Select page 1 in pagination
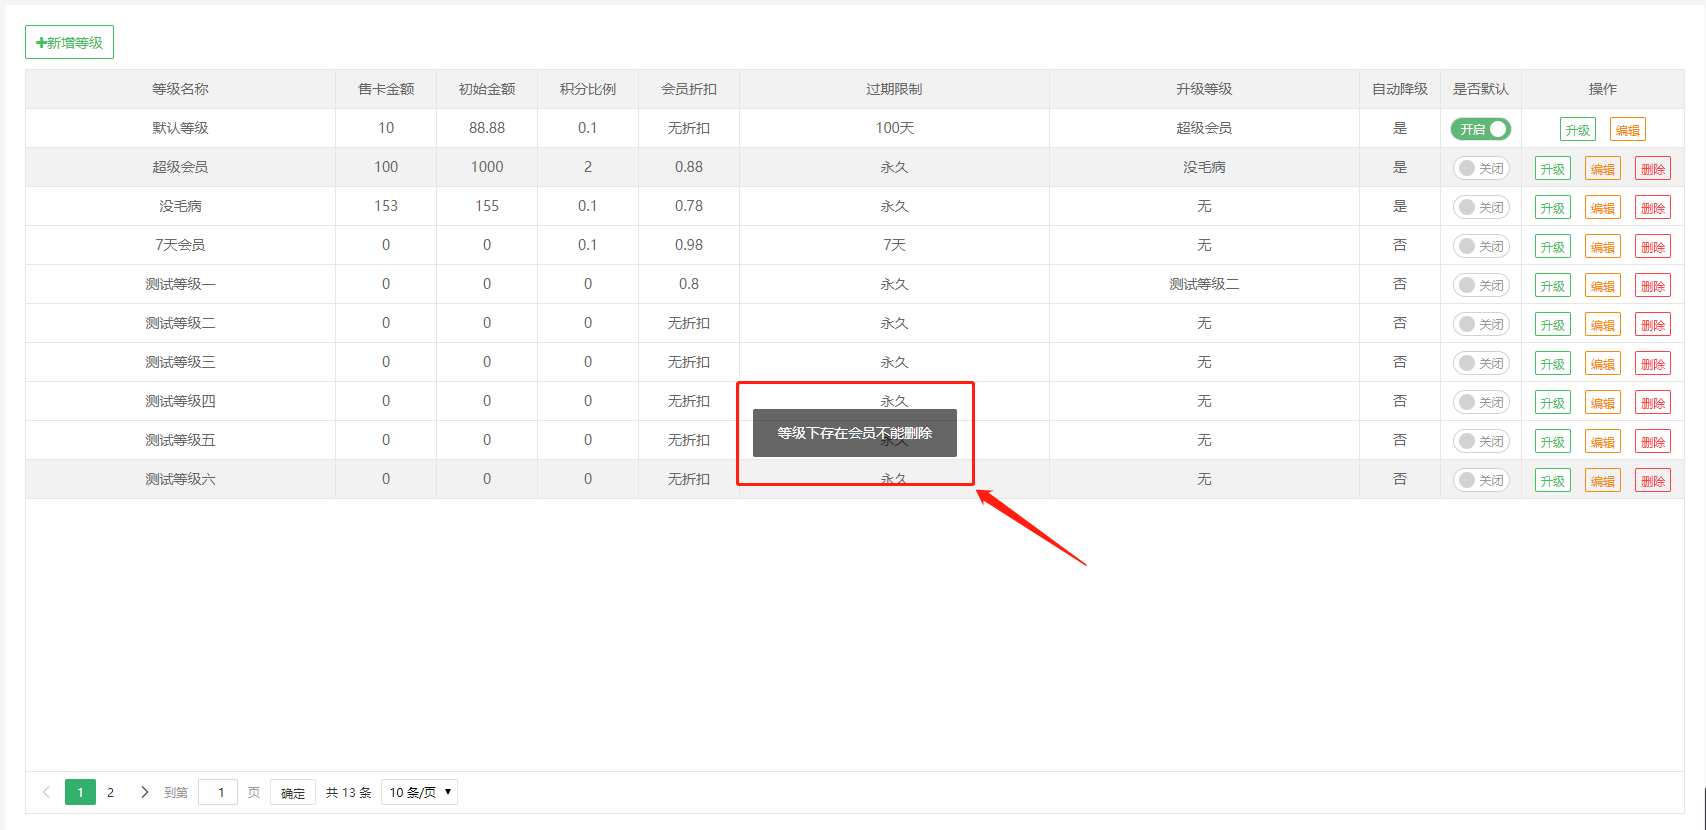This screenshot has width=1706, height=830. click(x=80, y=792)
